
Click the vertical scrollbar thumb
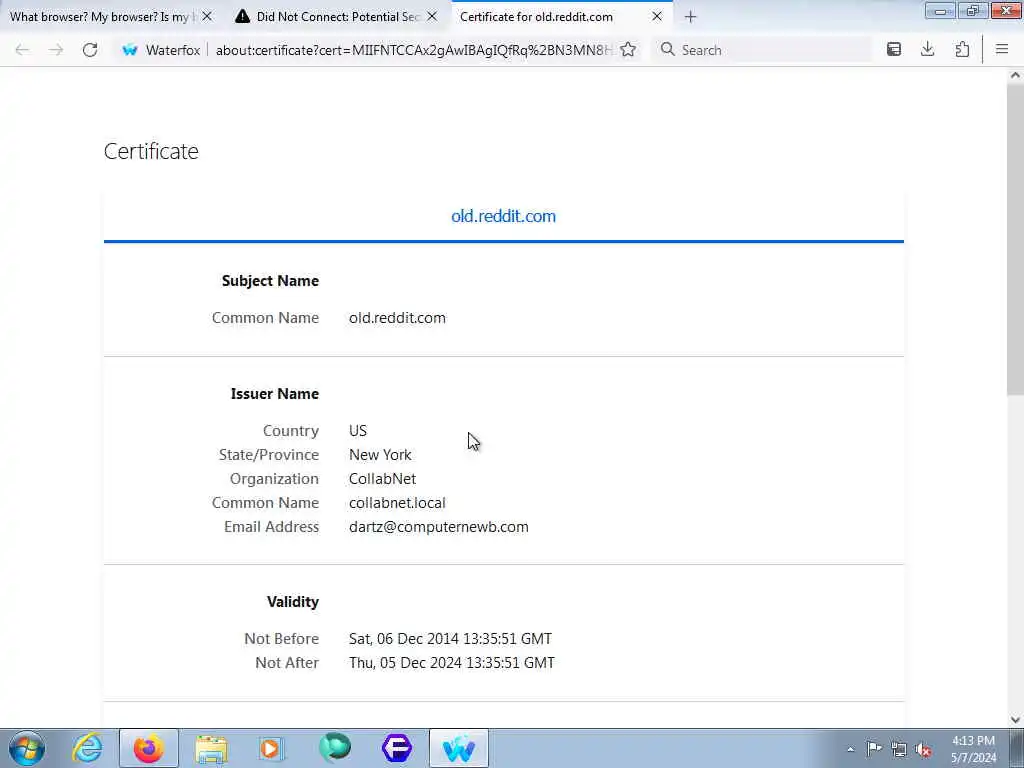(x=1015, y=240)
